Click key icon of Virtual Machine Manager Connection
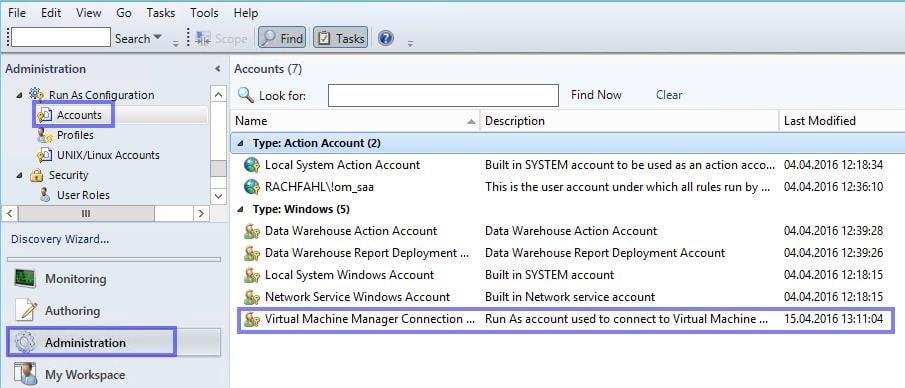Screen dimensions: 905x388 pyautogui.click(x=252, y=319)
